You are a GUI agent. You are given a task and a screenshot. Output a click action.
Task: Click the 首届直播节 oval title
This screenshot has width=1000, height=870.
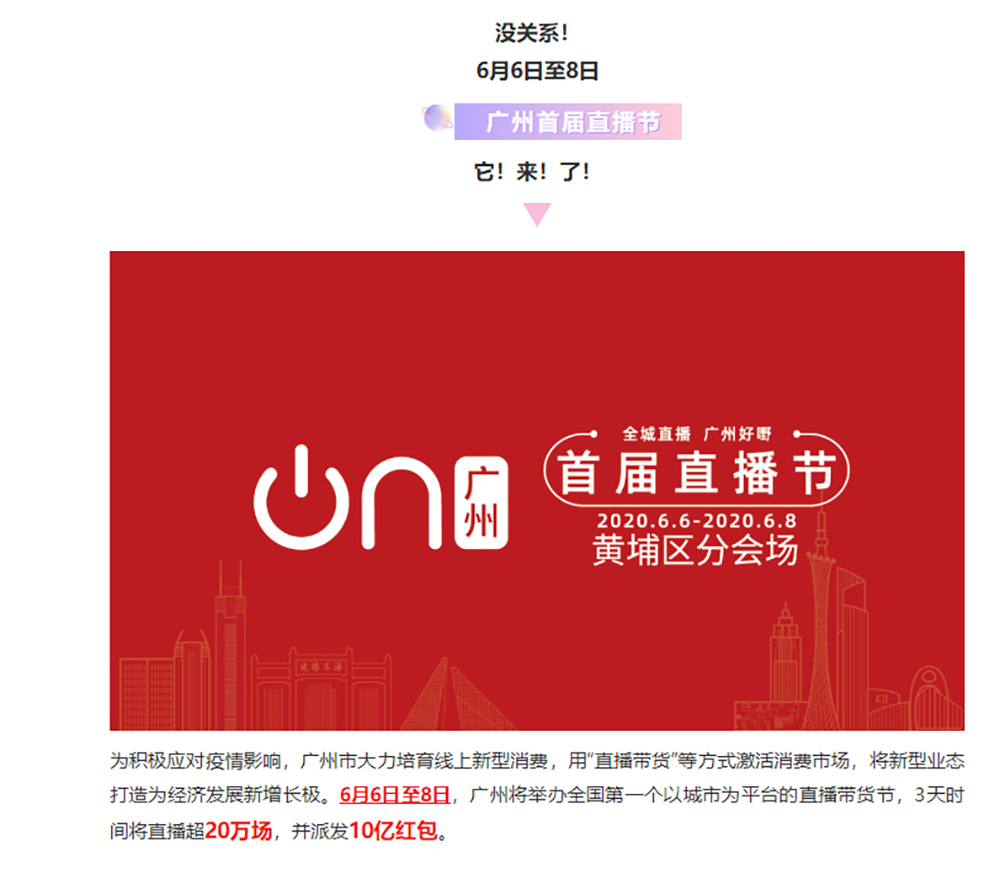click(696, 472)
